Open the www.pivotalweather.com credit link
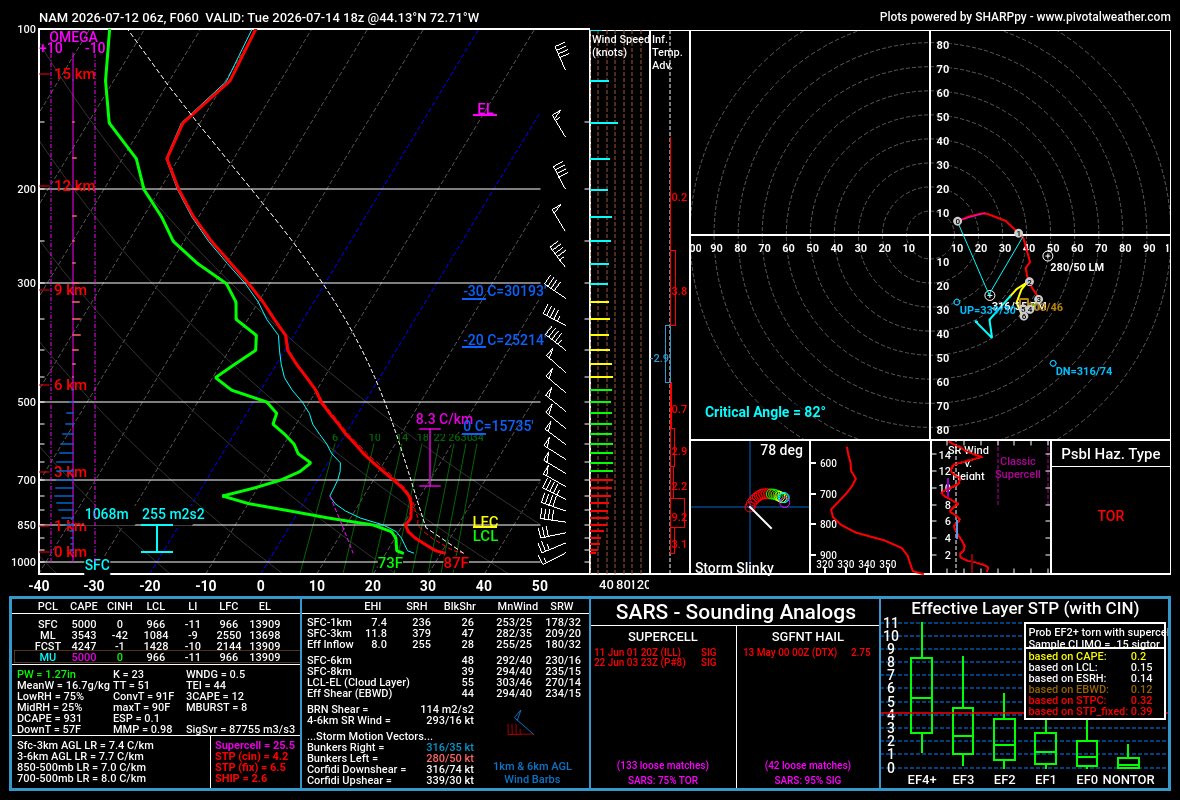The image size is (1180, 800). click(1103, 17)
